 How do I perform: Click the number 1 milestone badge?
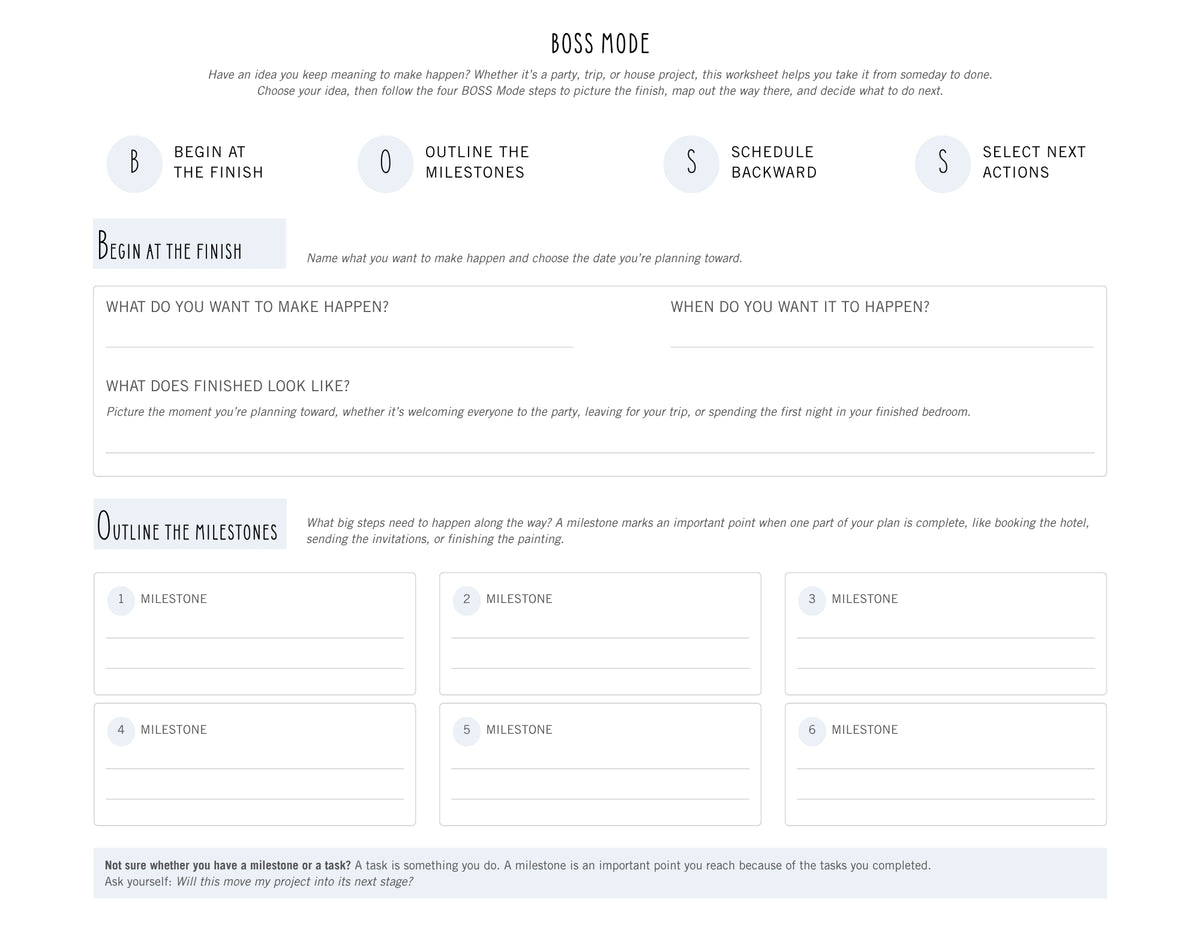(121, 600)
